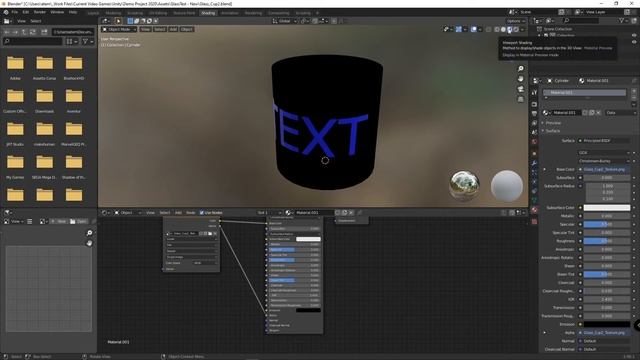This screenshot has width=640, height=360.
Task: Toggle Use Nodes checkbox
Action: point(202,213)
